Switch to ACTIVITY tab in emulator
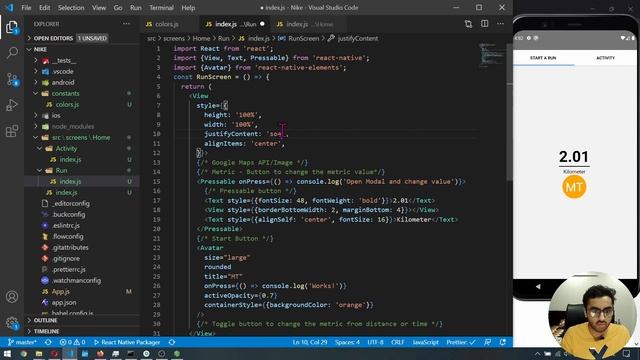Viewport: 640px width, 360px height. pos(605,58)
